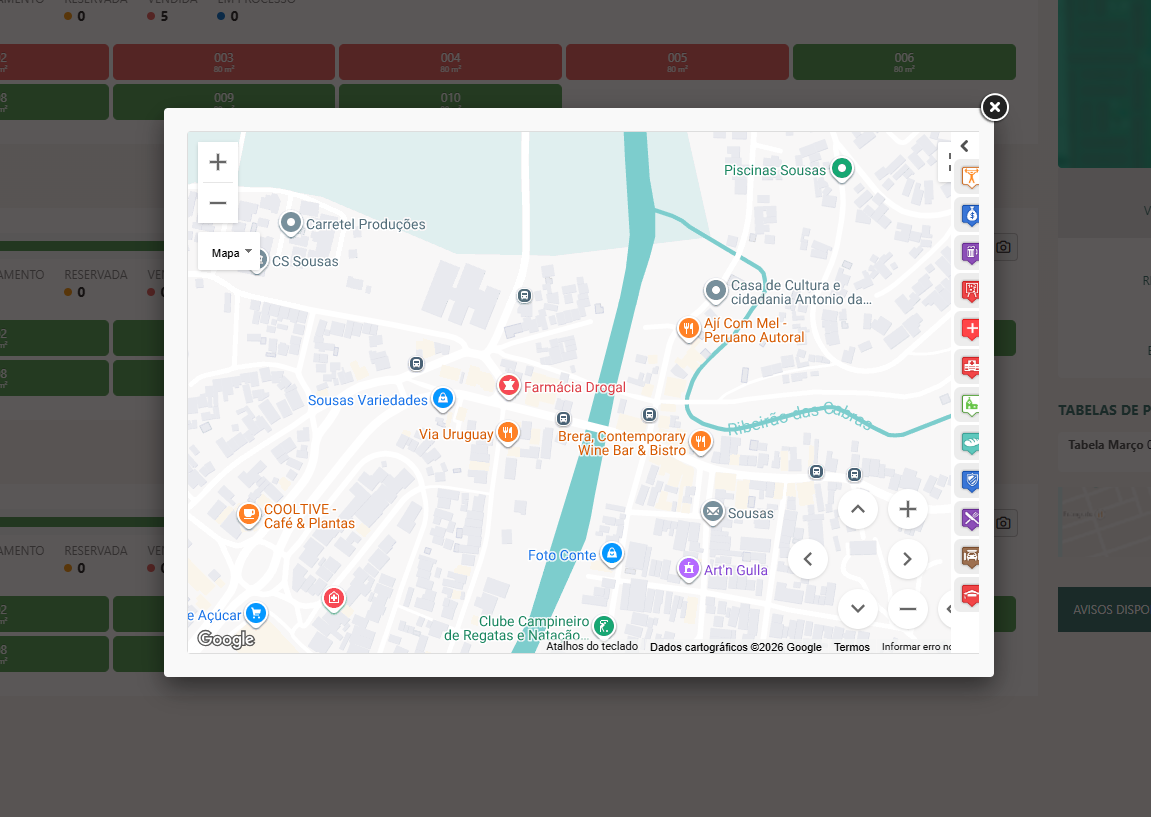The height and width of the screenshot is (817, 1151).
Task: Click the Sousas Variedades shop pin
Action: point(443,399)
